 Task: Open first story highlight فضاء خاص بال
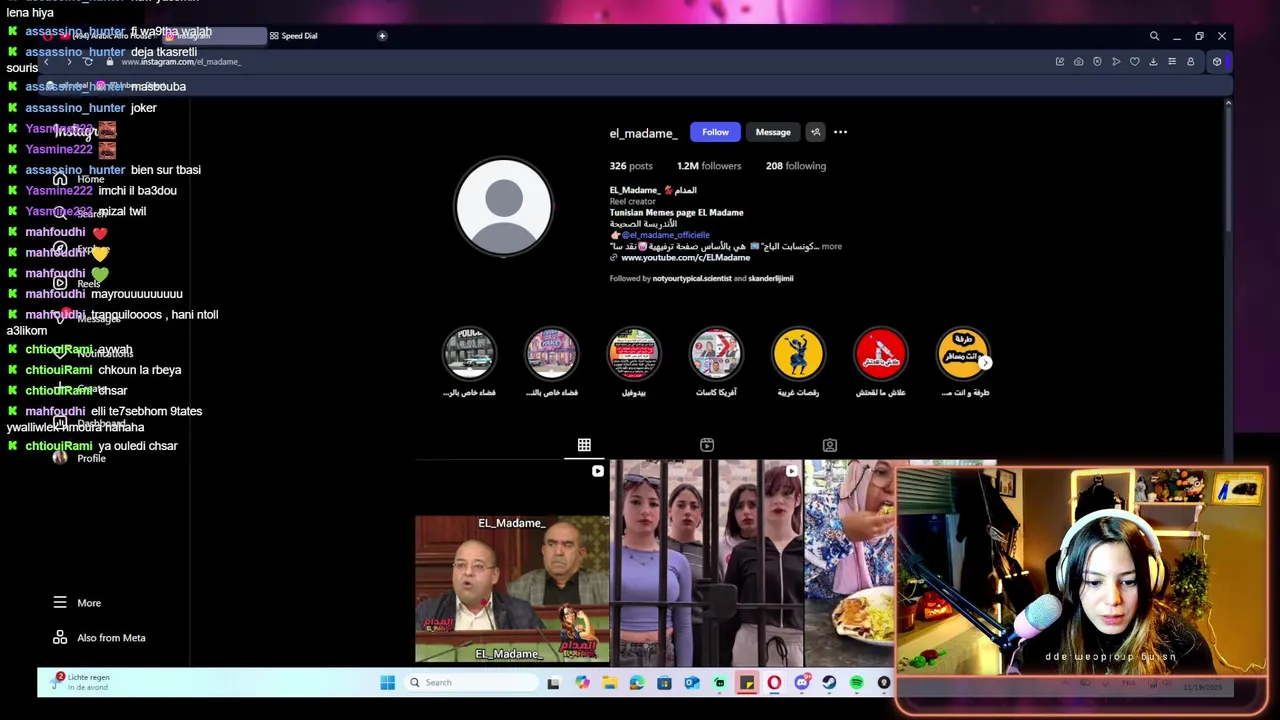(469, 354)
